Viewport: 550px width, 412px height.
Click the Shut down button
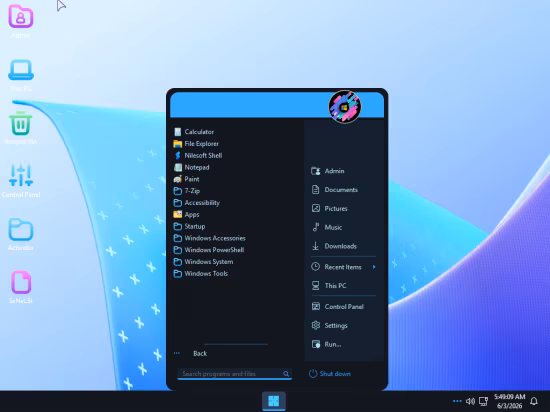(x=330, y=374)
